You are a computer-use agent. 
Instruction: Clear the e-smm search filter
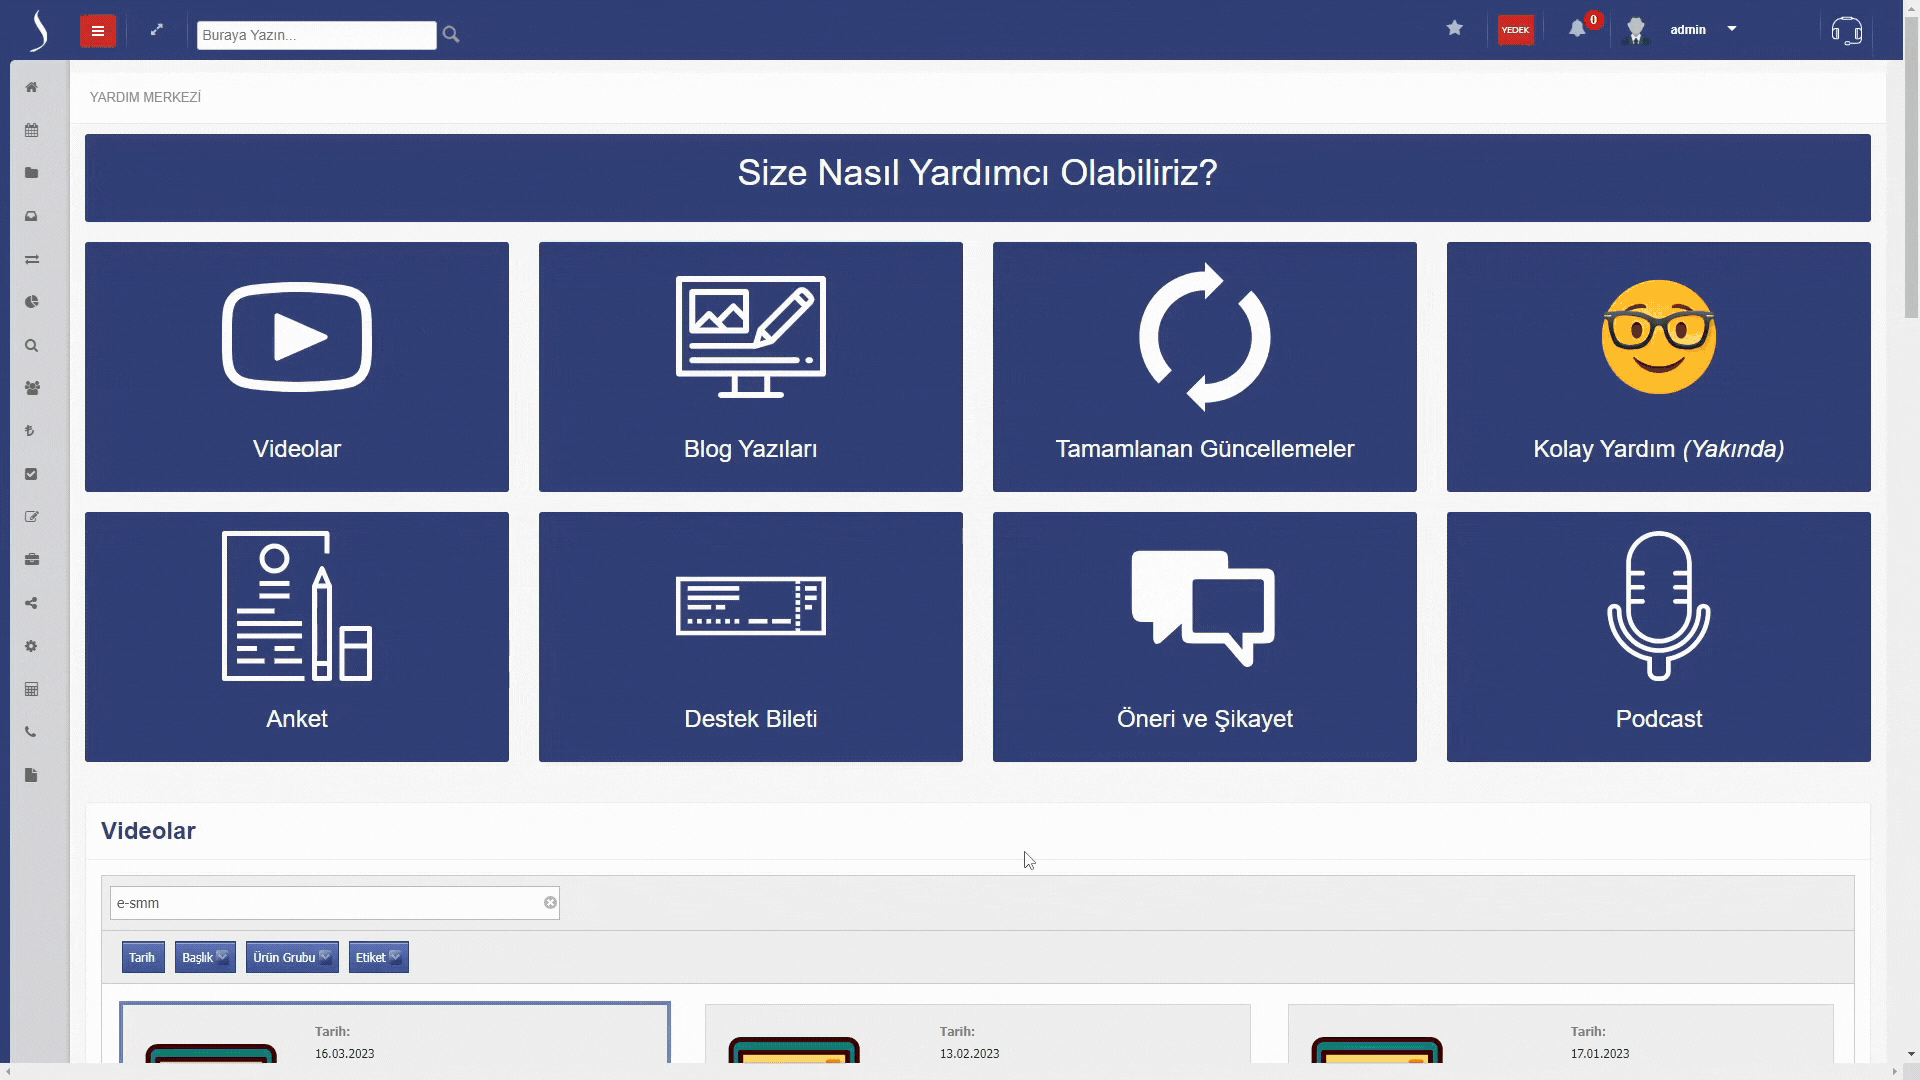(x=550, y=903)
